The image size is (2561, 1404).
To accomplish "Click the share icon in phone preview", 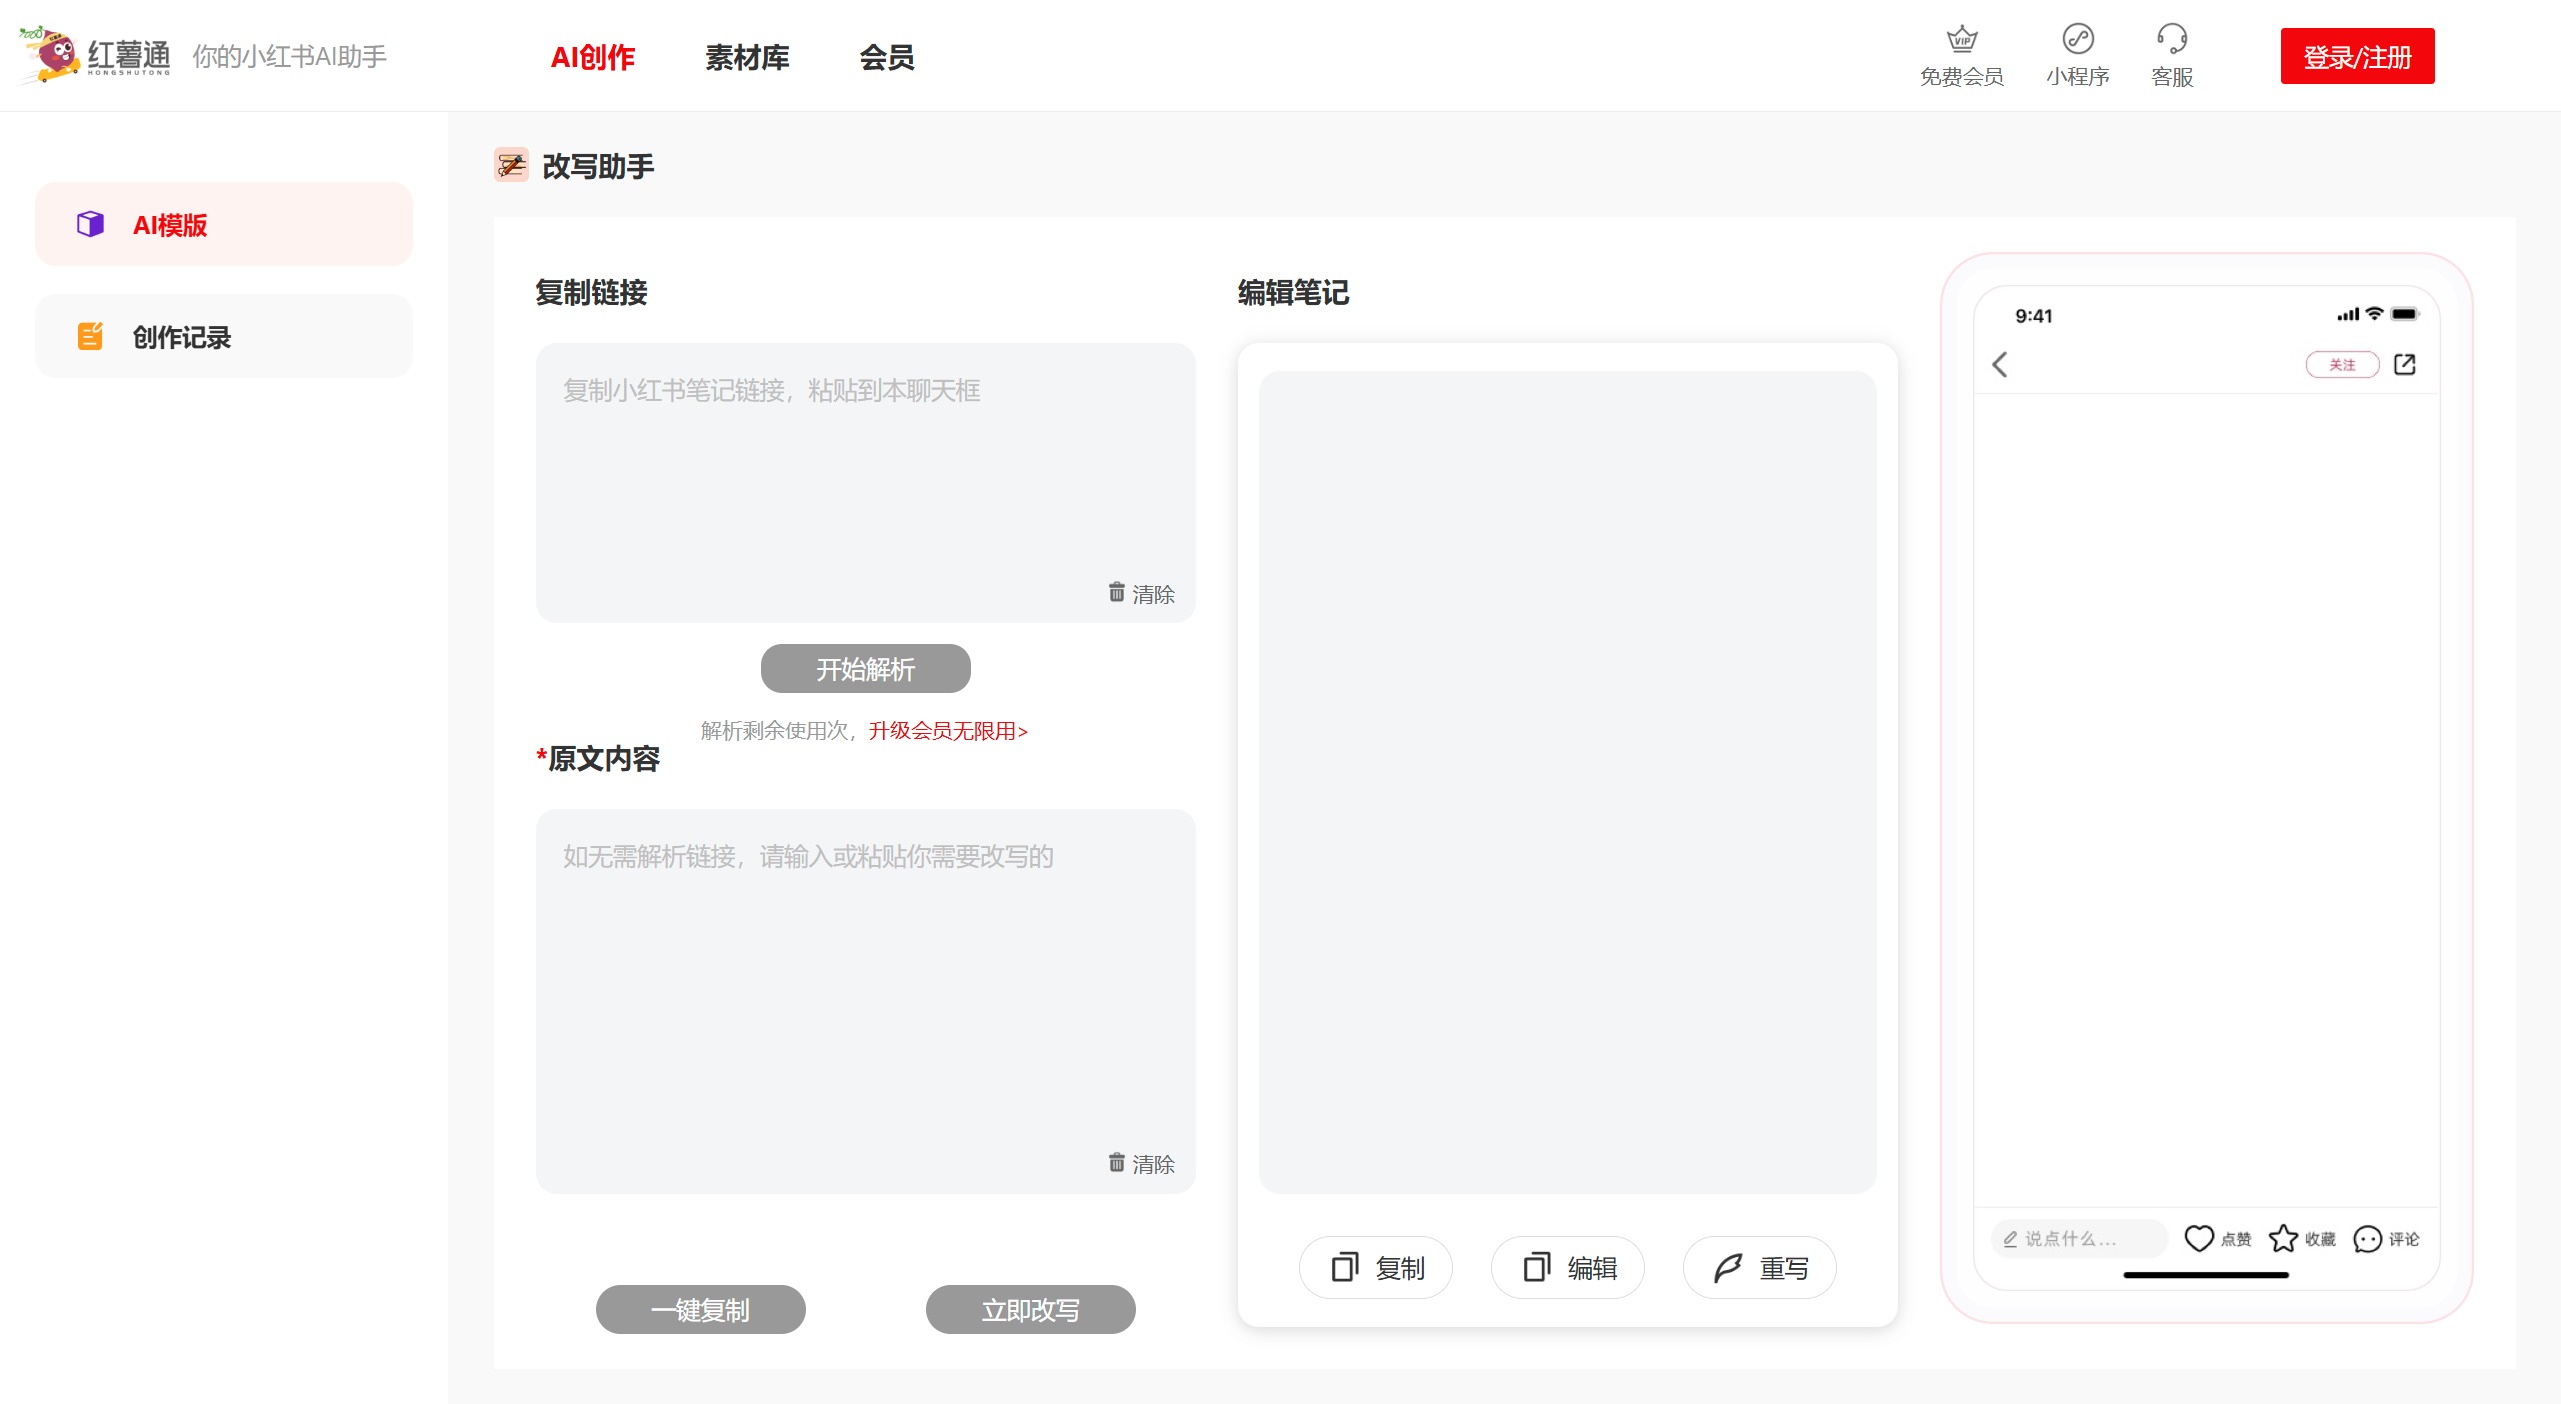I will pos(2404,365).
